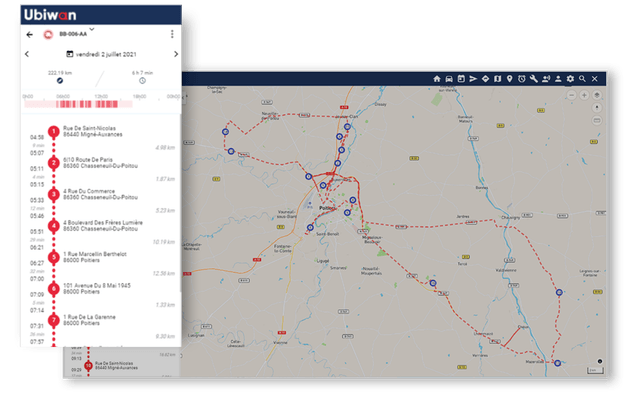Viewport: 633px width, 400px height.
Task: Open the vehicles car icon
Action: pyautogui.click(x=449, y=79)
